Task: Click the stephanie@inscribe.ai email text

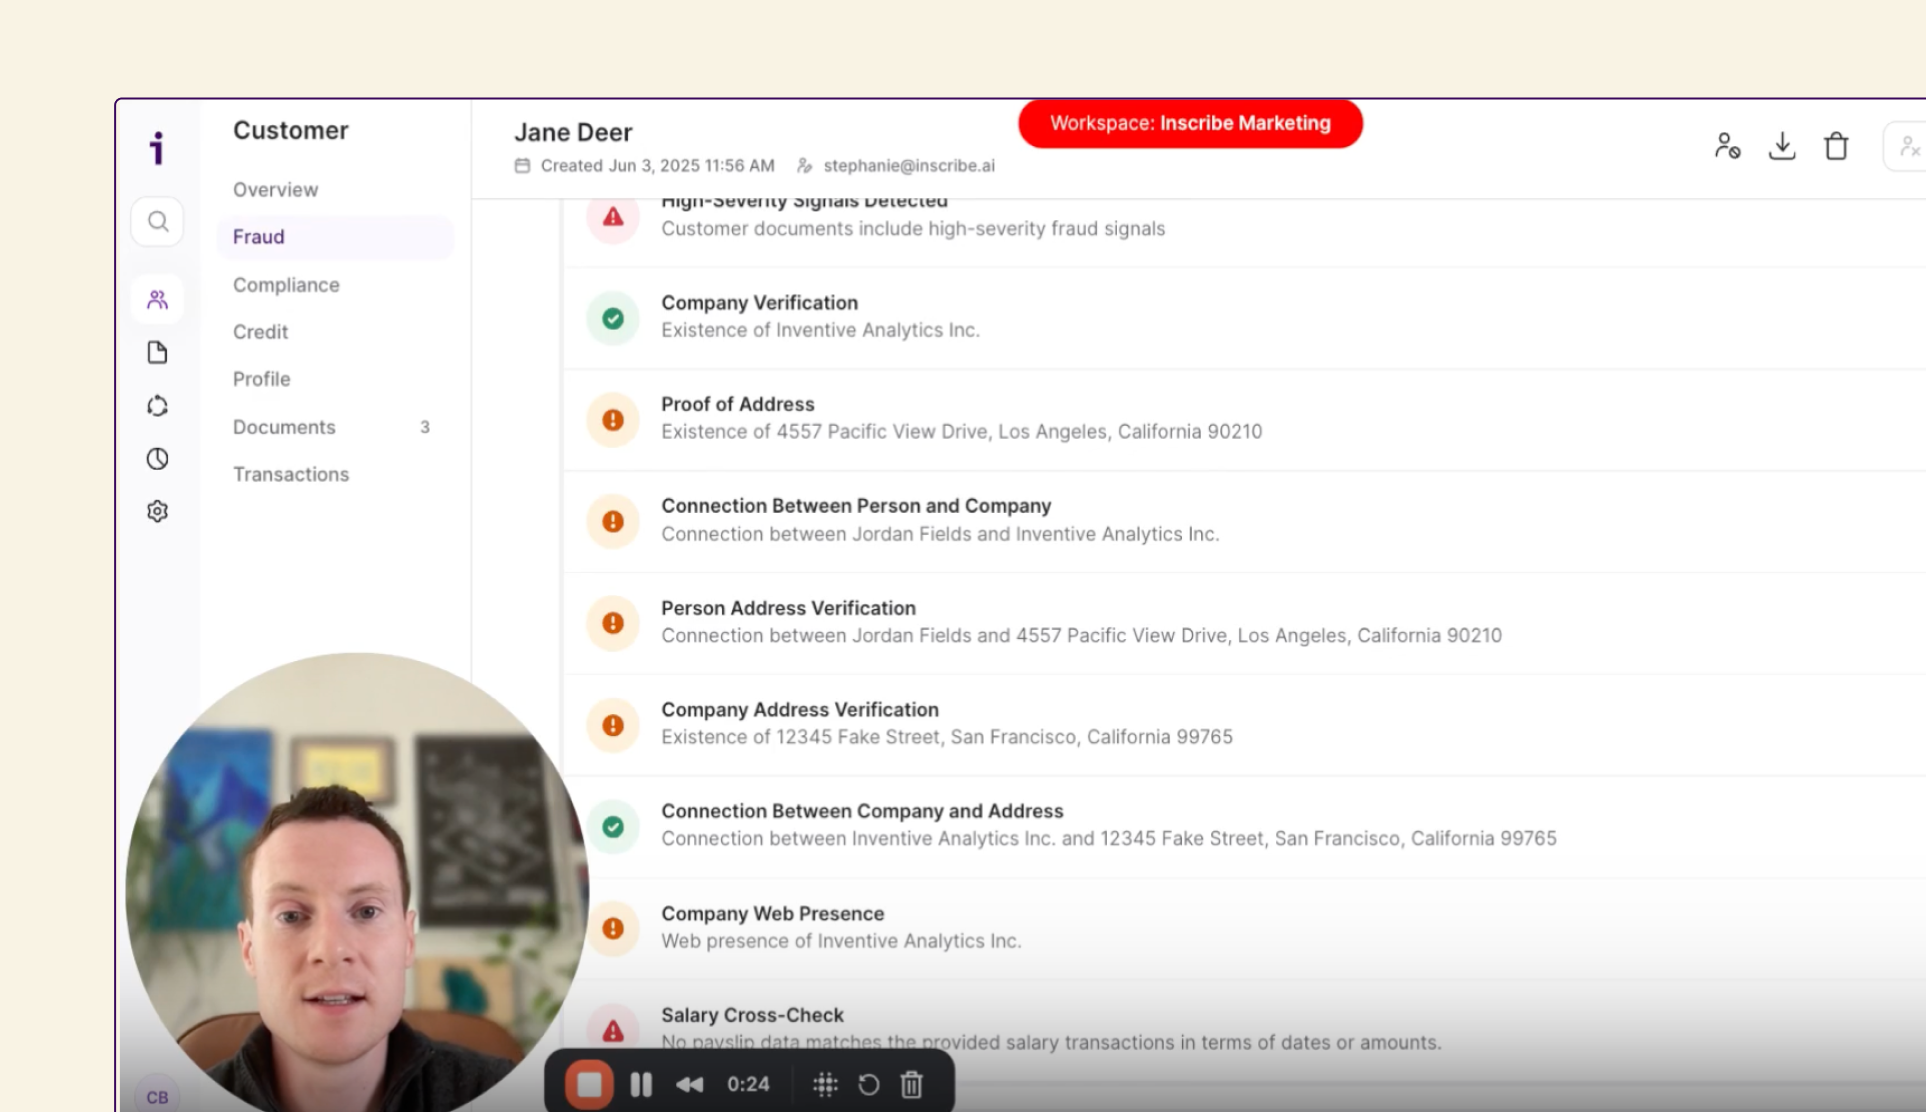Action: point(909,166)
